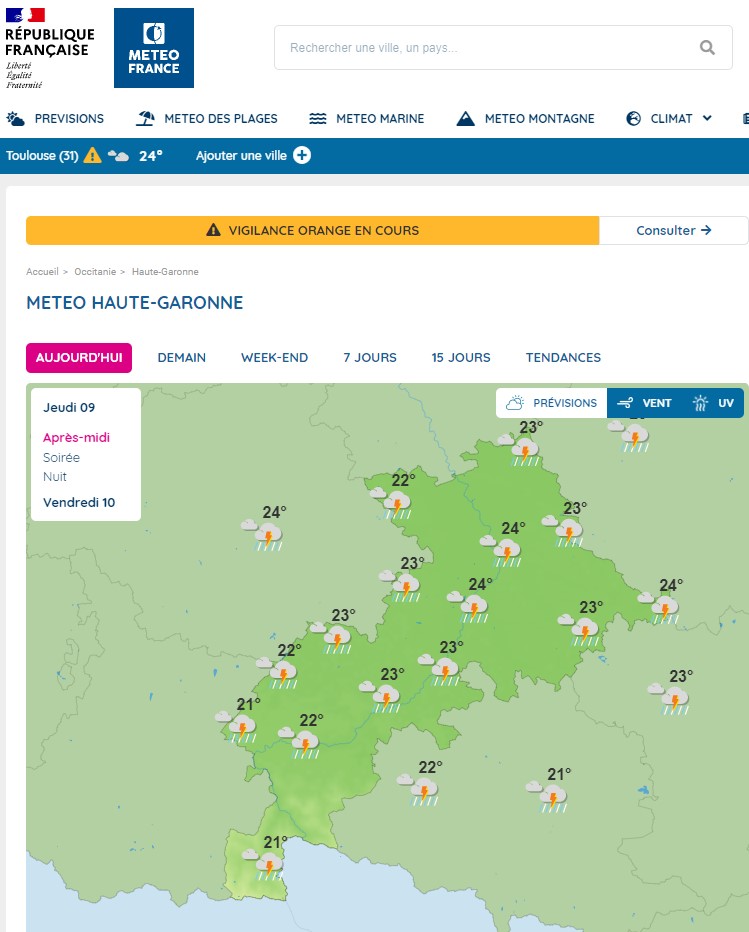The image size is (749, 932).
Task: Expand the Climat dropdown menu
Action: coord(669,118)
